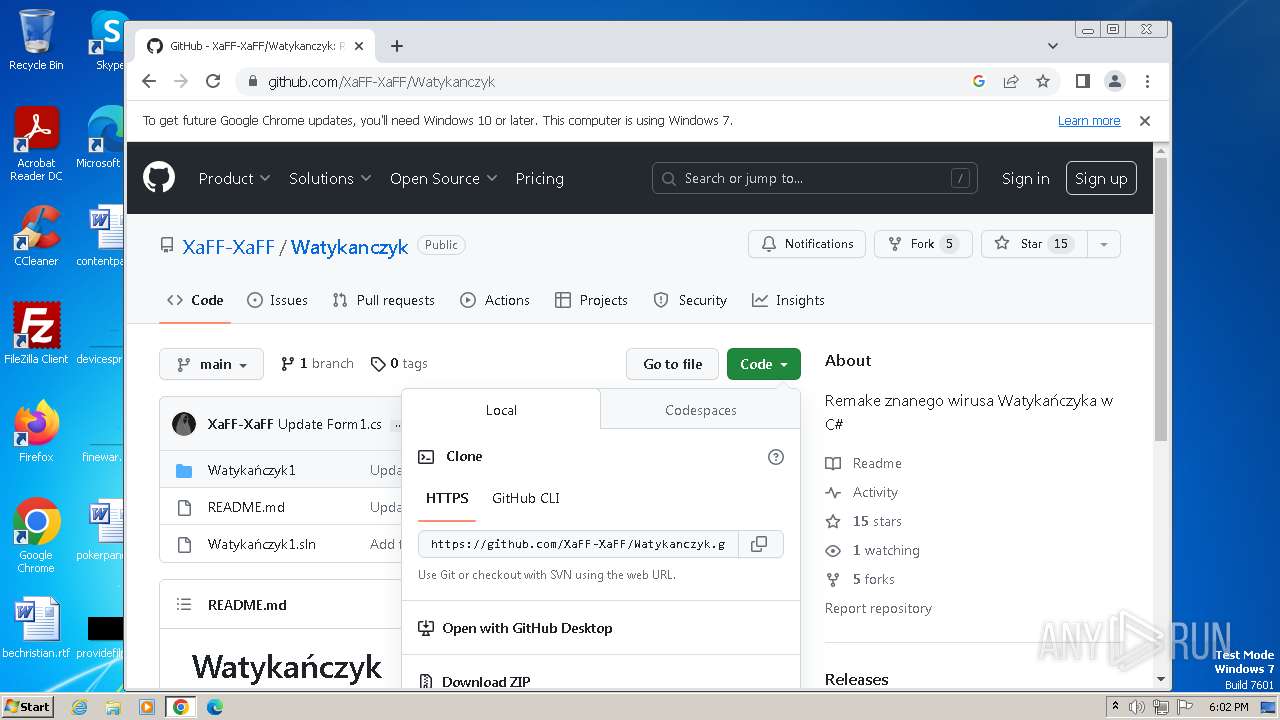Select the GitHub CLI clone option
Screen dimensions: 1280x720
pyautogui.click(x=526, y=498)
